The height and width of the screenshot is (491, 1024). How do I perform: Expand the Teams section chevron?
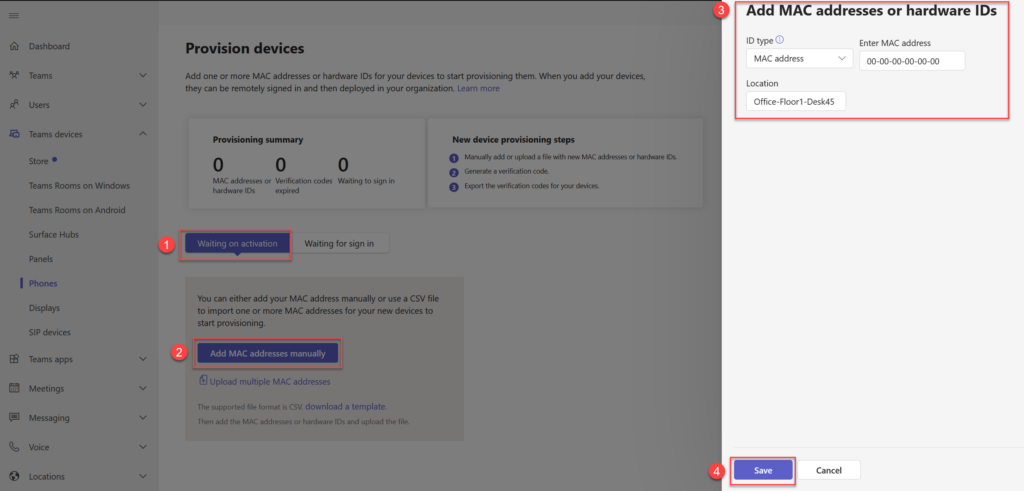click(x=143, y=76)
